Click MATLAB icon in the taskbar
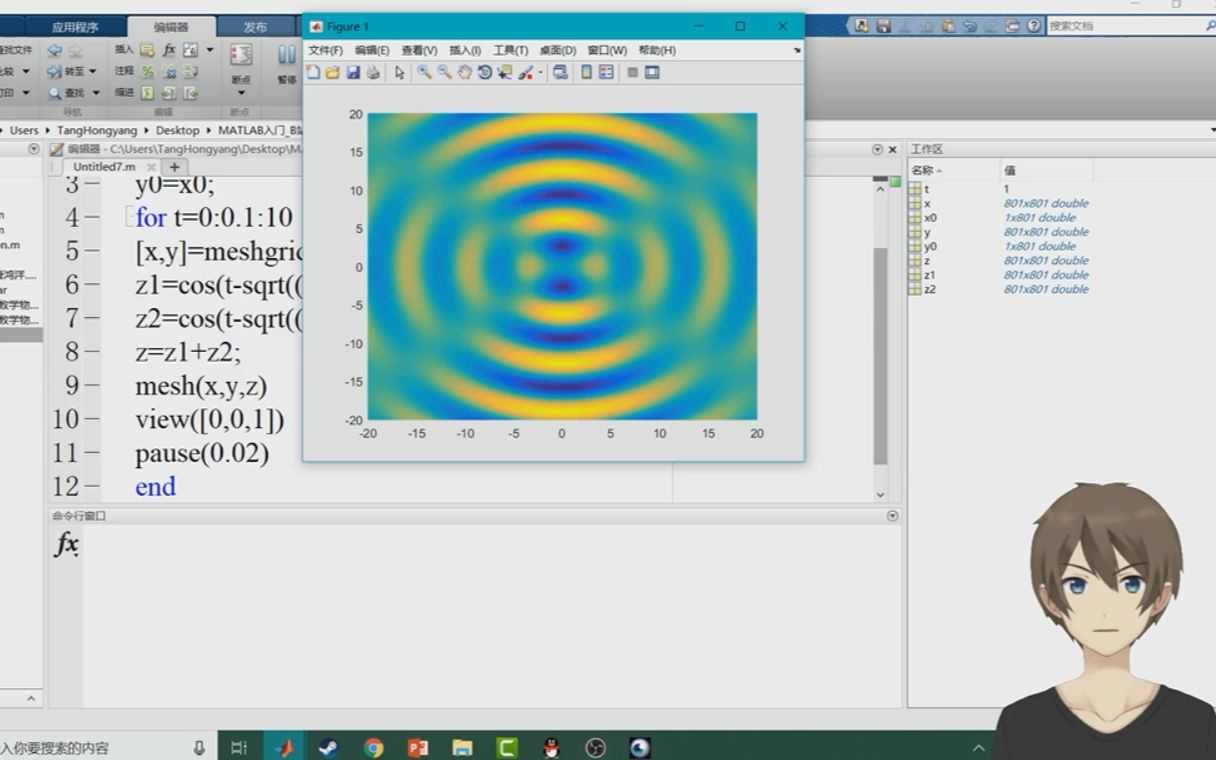The width and height of the screenshot is (1216, 760). (284, 747)
